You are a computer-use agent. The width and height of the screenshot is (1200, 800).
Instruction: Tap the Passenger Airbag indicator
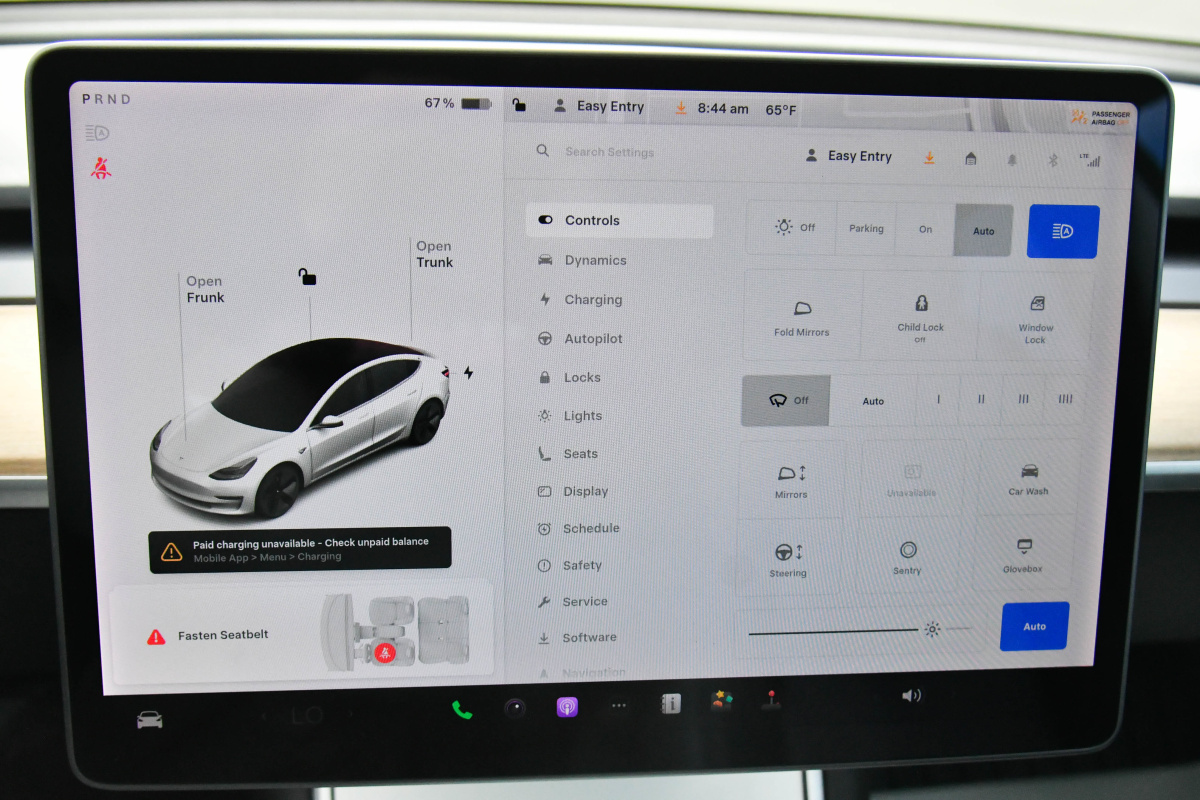[x=1101, y=118]
